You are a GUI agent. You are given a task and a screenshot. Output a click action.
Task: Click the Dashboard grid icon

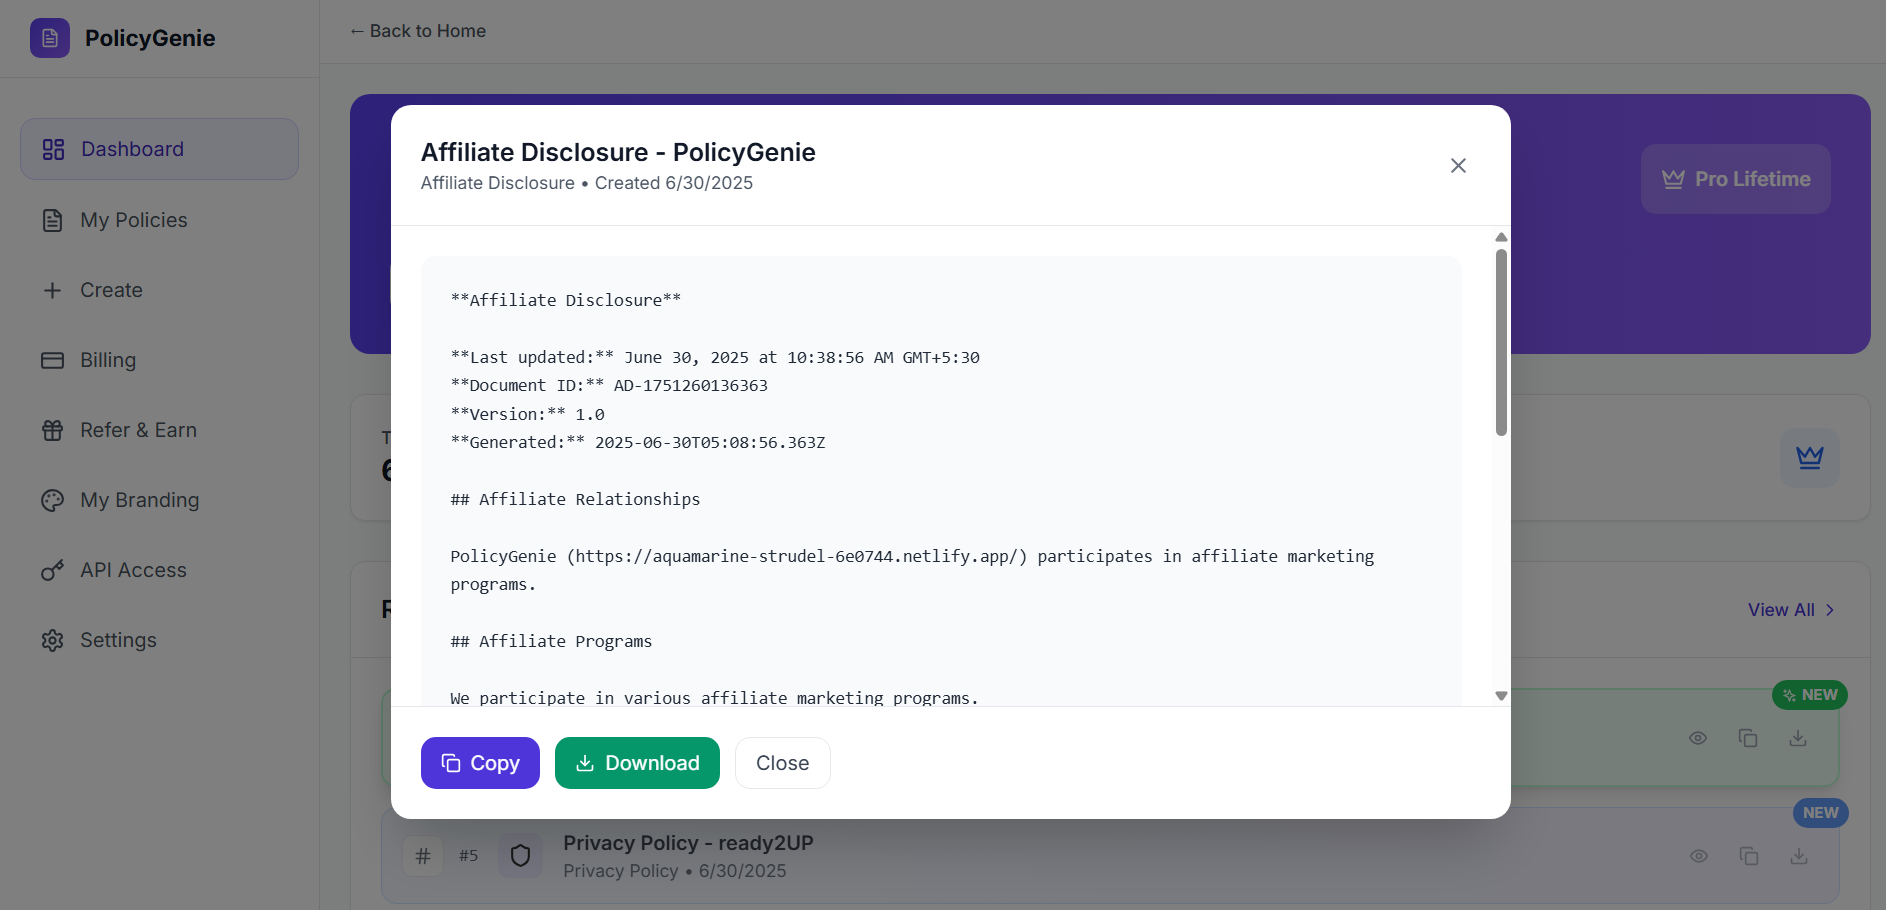tap(53, 149)
